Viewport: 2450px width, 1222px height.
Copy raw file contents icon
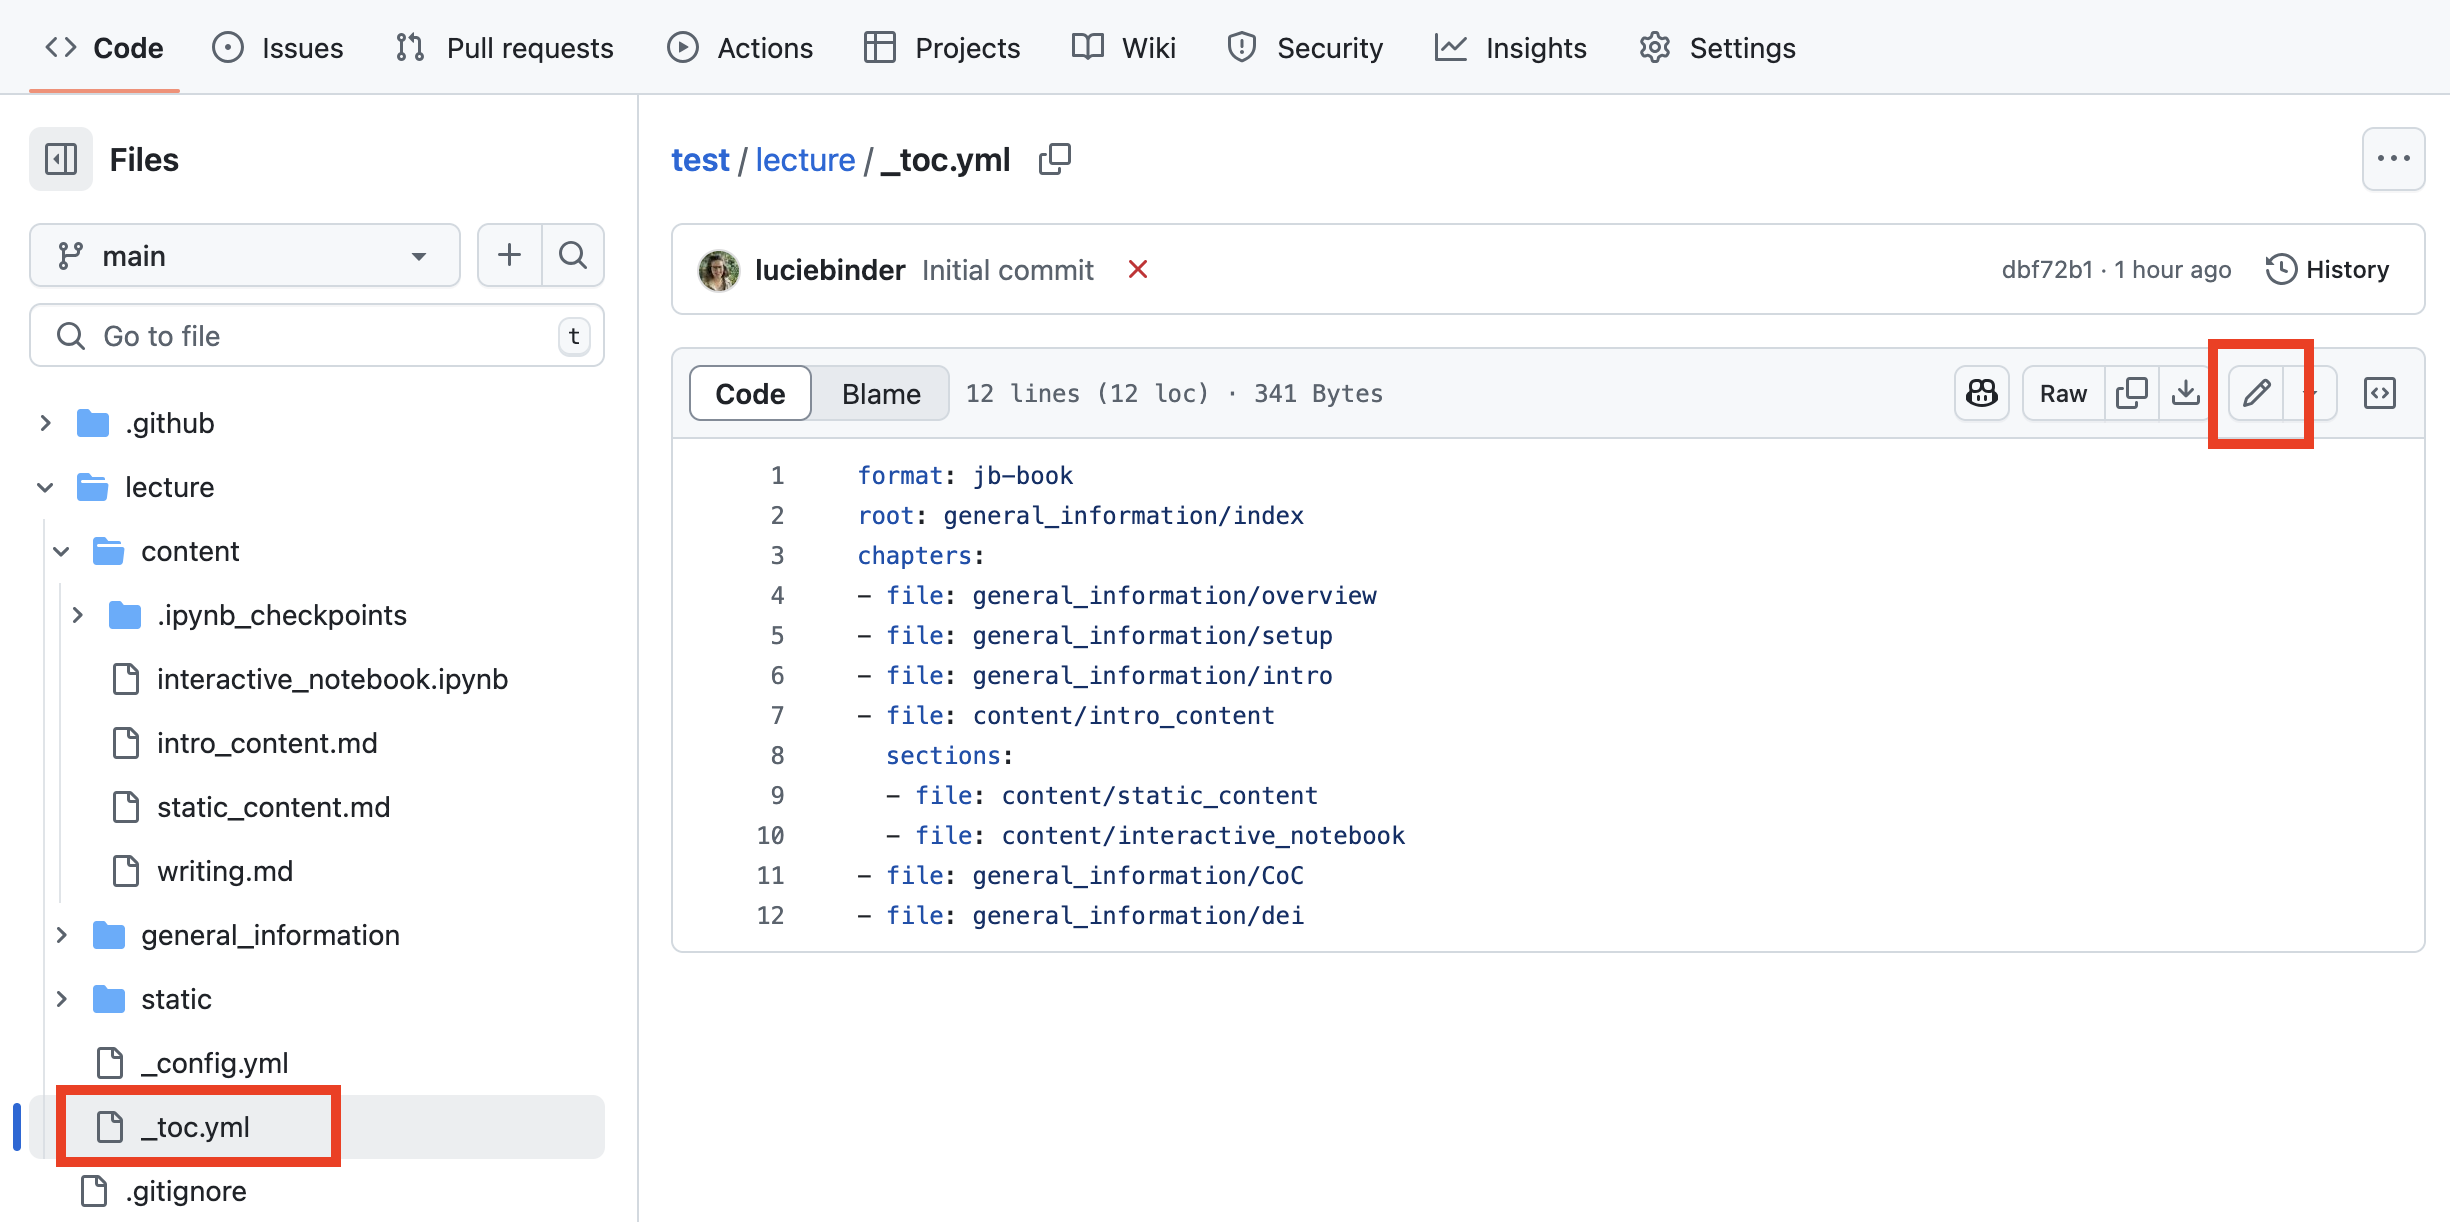[2131, 393]
